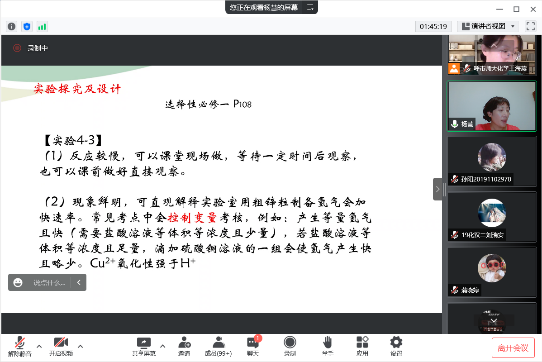Raise hand using the hand icon

coord(327,346)
